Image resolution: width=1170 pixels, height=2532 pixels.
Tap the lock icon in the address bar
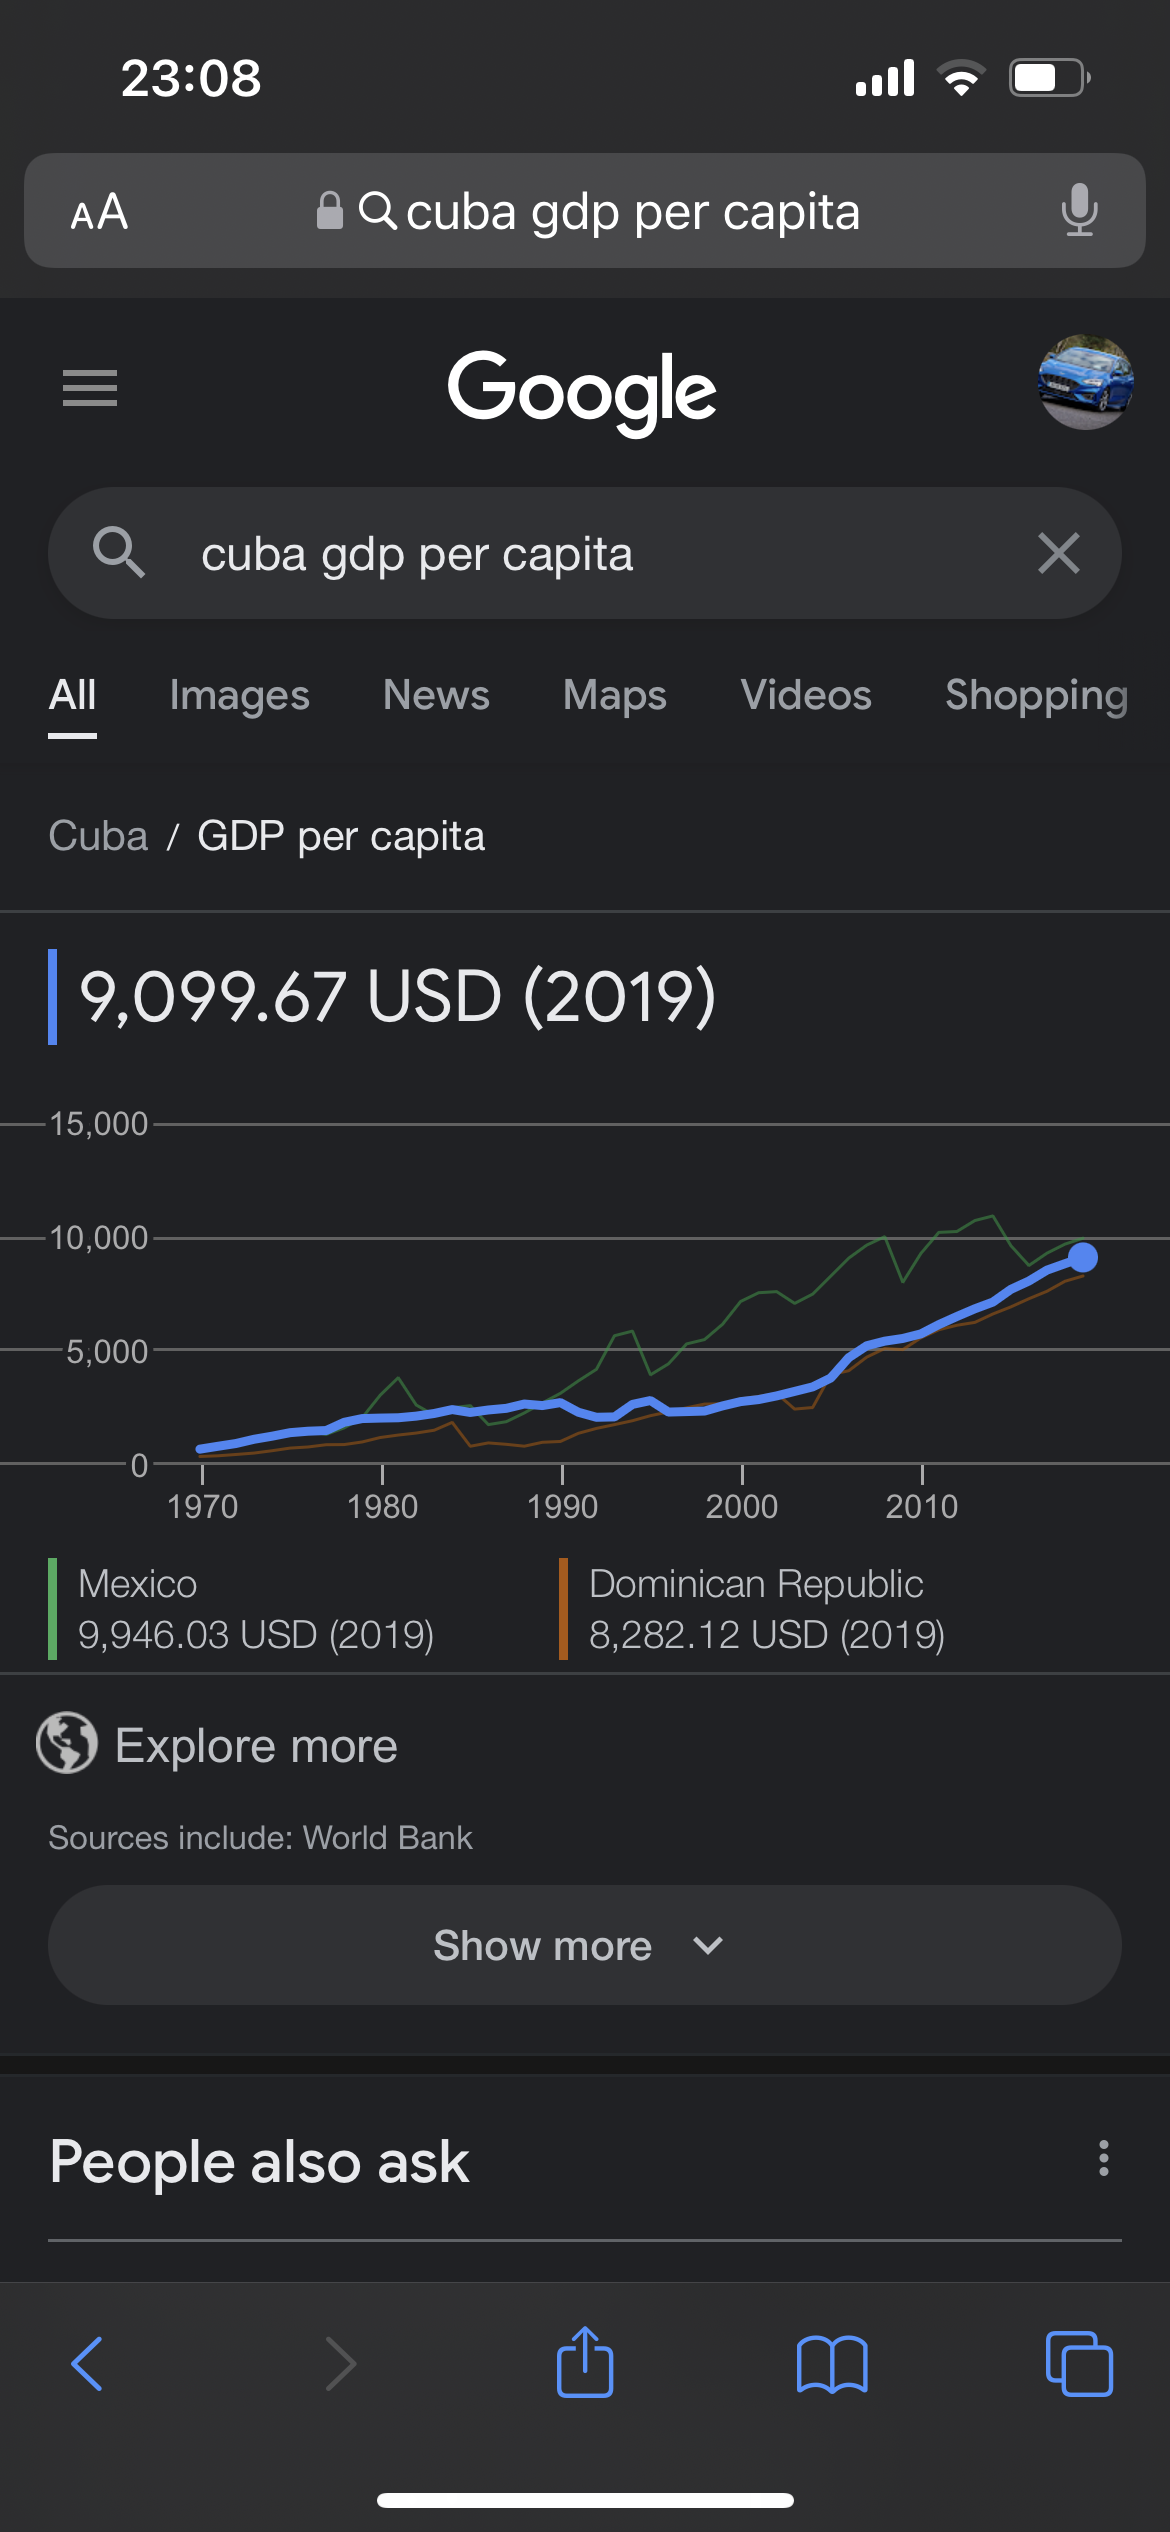(x=329, y=210)
